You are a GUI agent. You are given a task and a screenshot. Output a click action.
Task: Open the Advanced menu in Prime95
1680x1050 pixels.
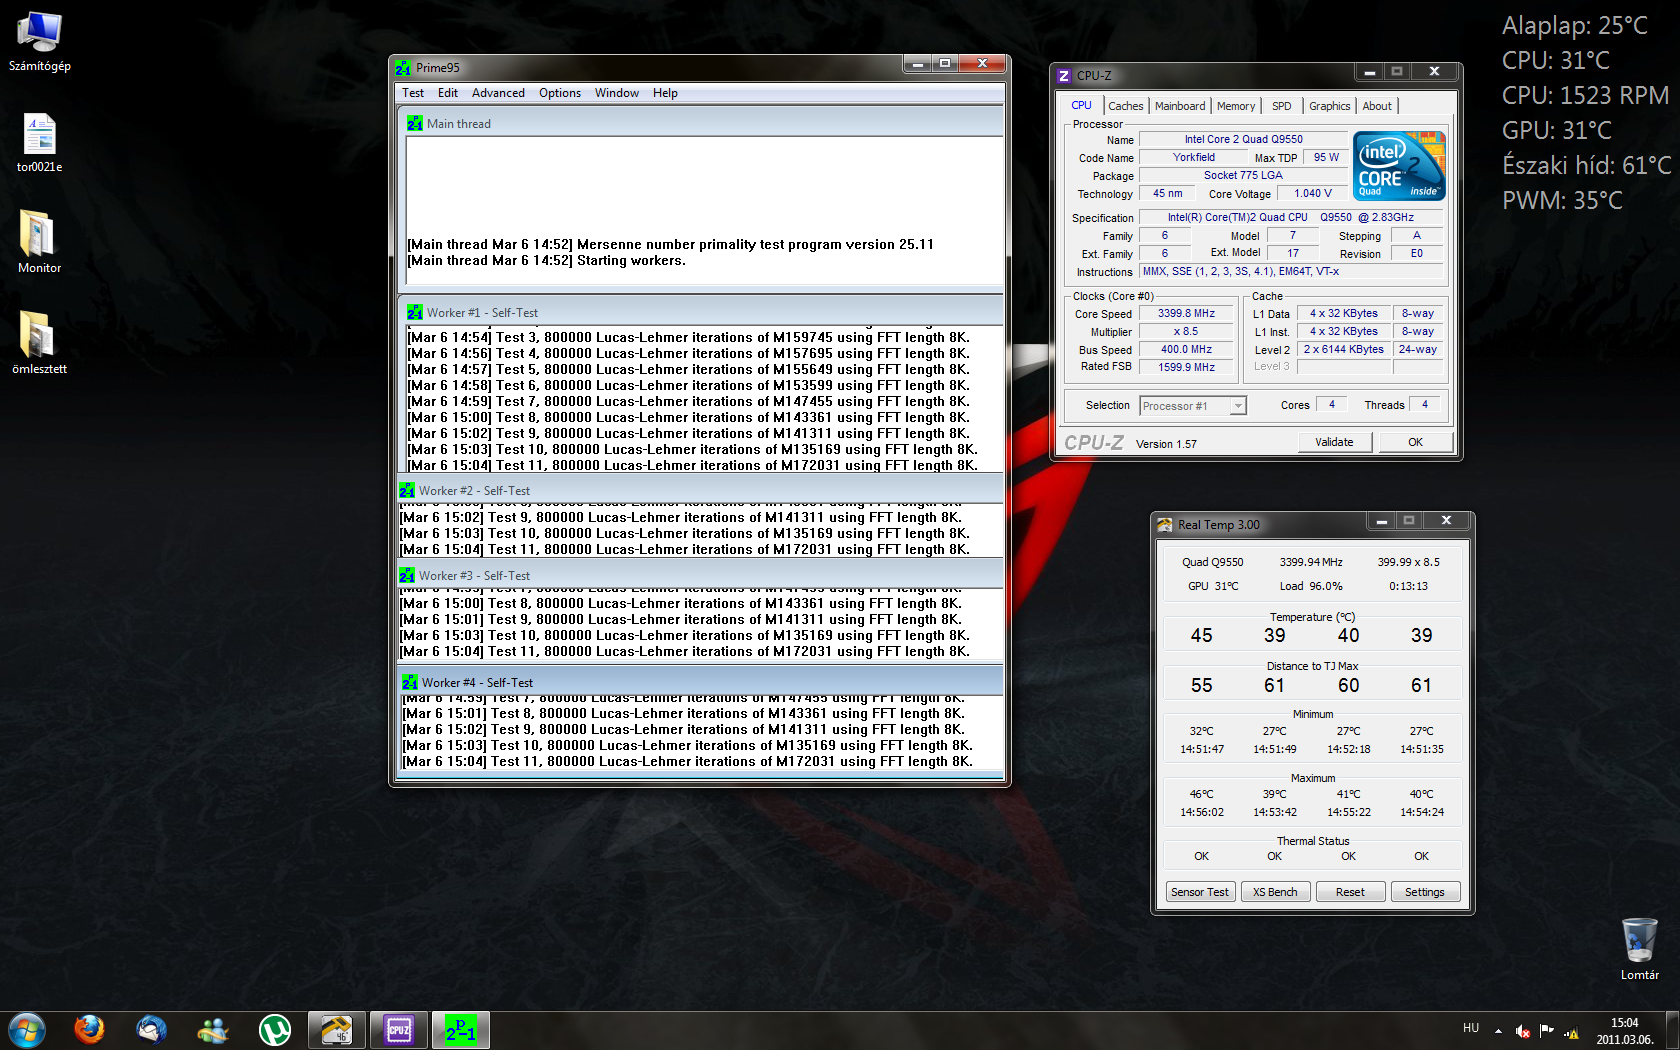click(498, 93)
